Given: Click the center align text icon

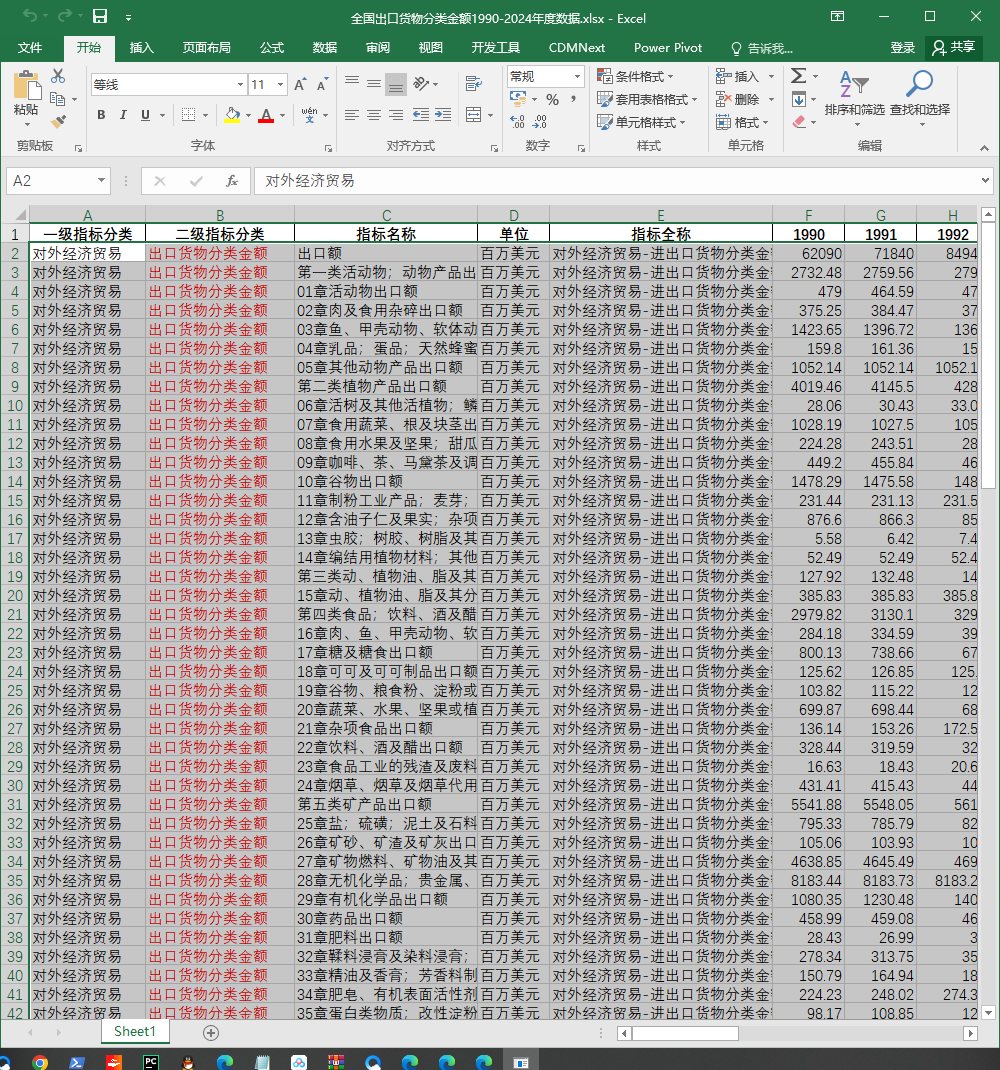Looking at the screenshot, I should [373, 115].
